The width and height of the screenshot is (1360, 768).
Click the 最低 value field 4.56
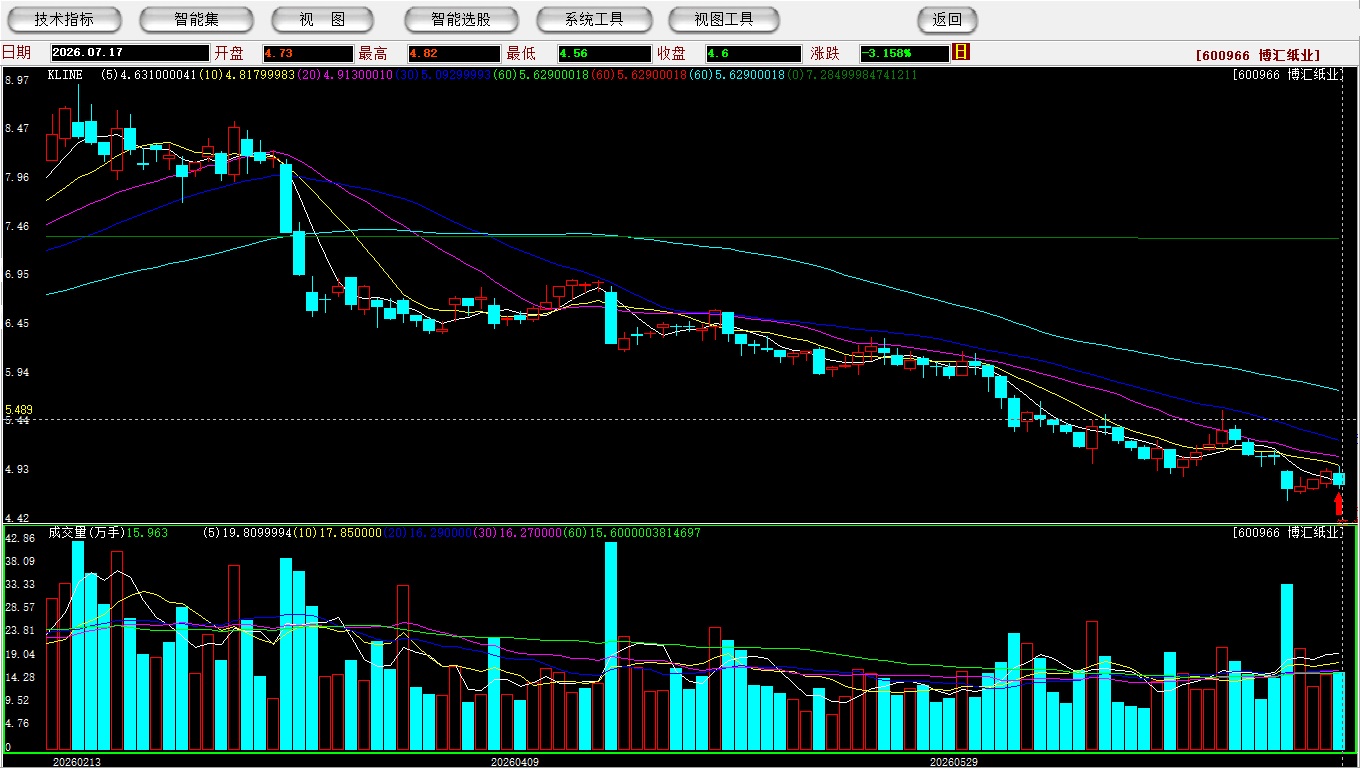[604, 53]
